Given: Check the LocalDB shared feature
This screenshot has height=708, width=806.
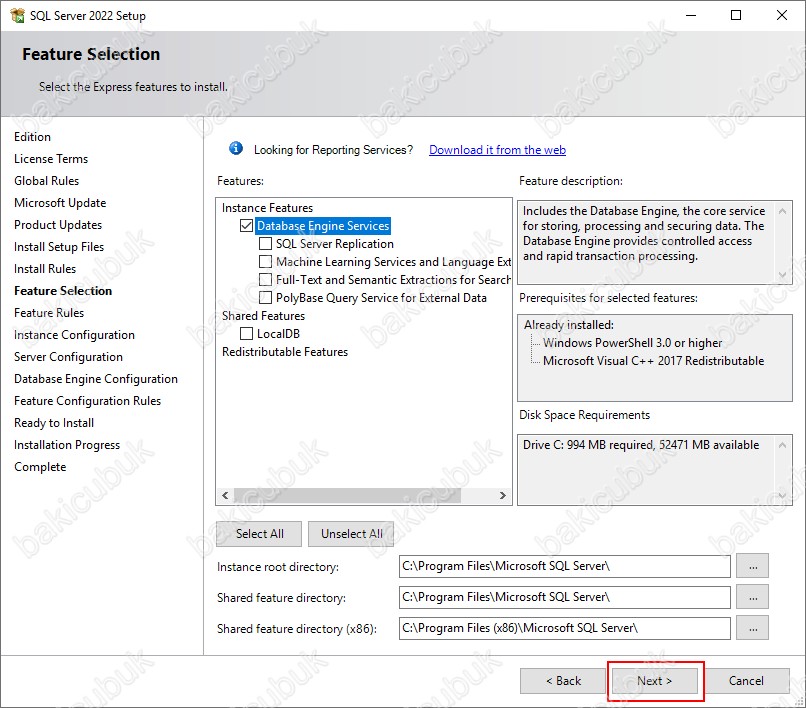Looking at the screenshot, I should pyautogui.click(x=246, y=334).
